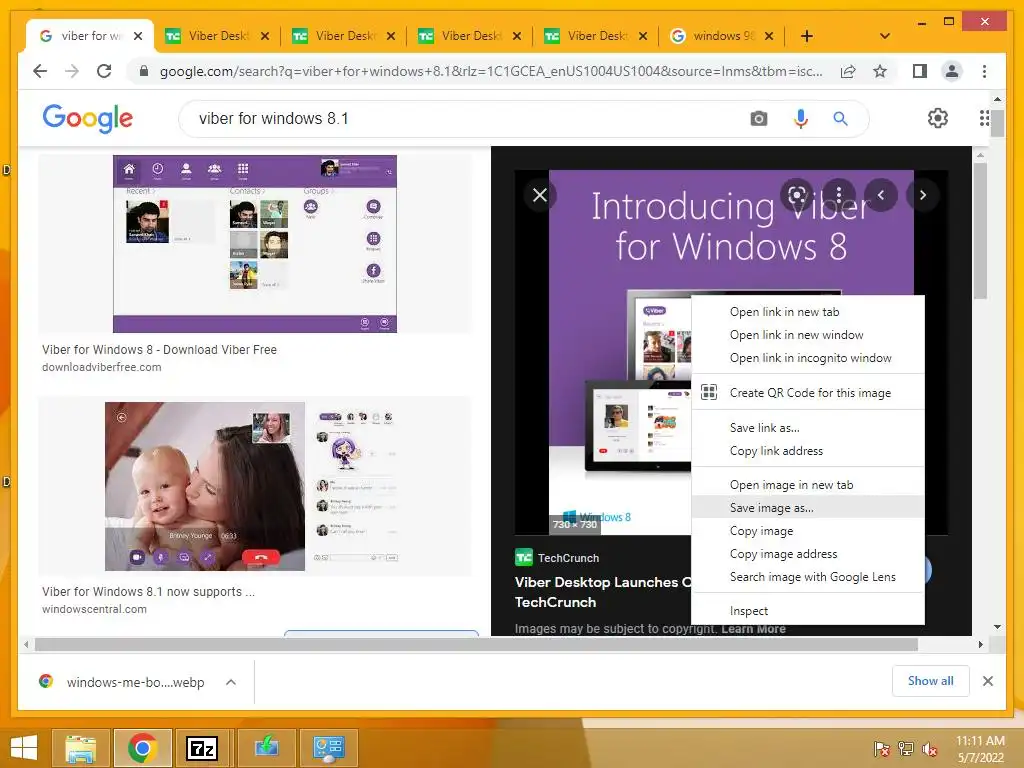1024x768 pixels.
Task: Open Viber for Windows 8 download result
Action: pos(159,349)
